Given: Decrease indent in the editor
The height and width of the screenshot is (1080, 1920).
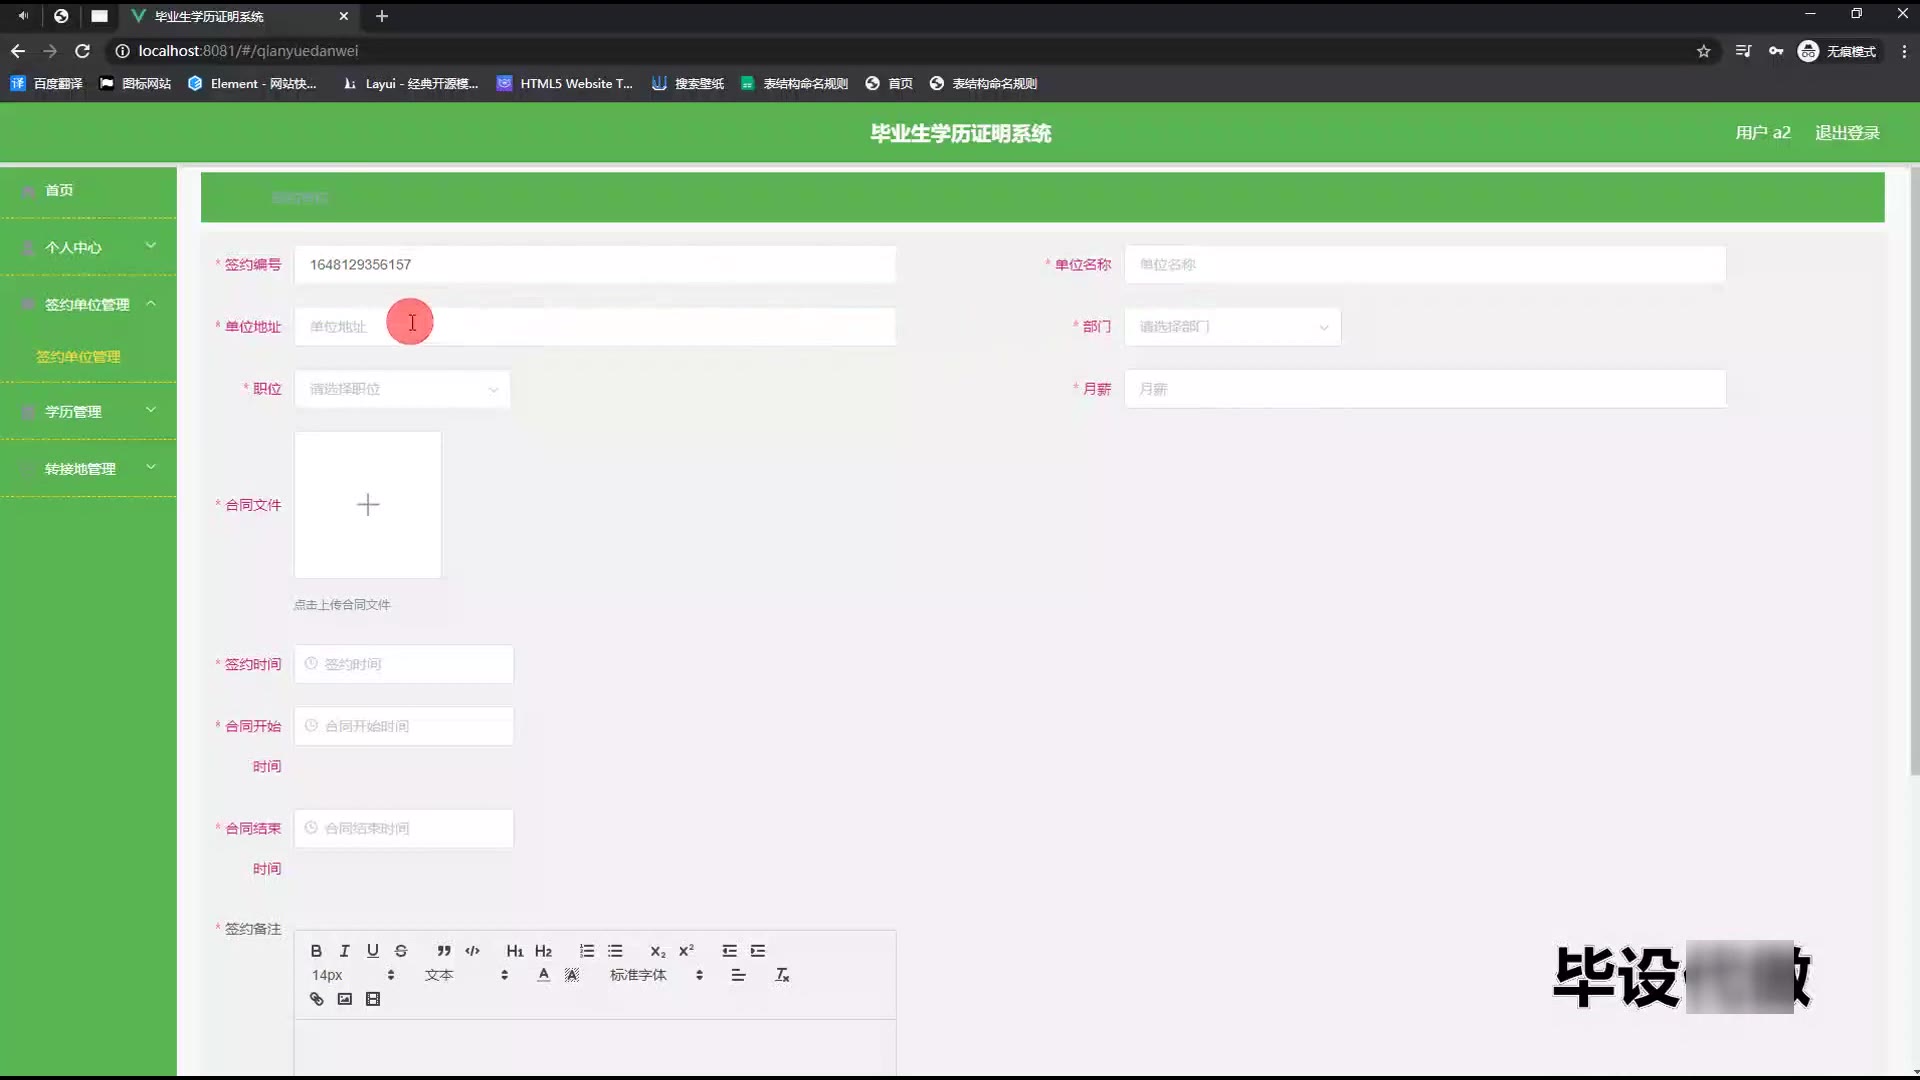Looking at the screenshot, I should coord(729,951).
